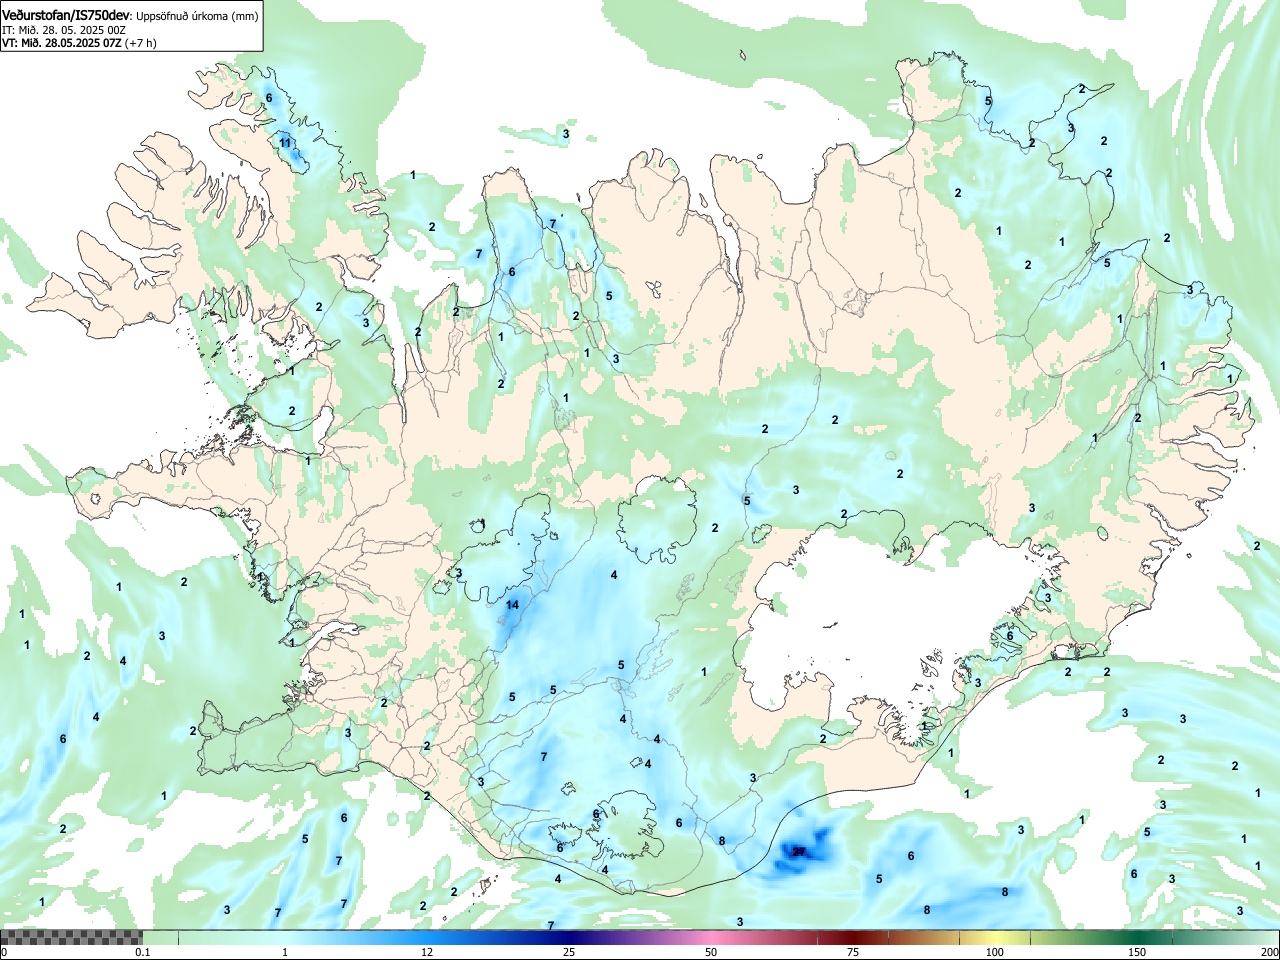
Task: Click the 150 label on color scale
Action: point(1136,952)
